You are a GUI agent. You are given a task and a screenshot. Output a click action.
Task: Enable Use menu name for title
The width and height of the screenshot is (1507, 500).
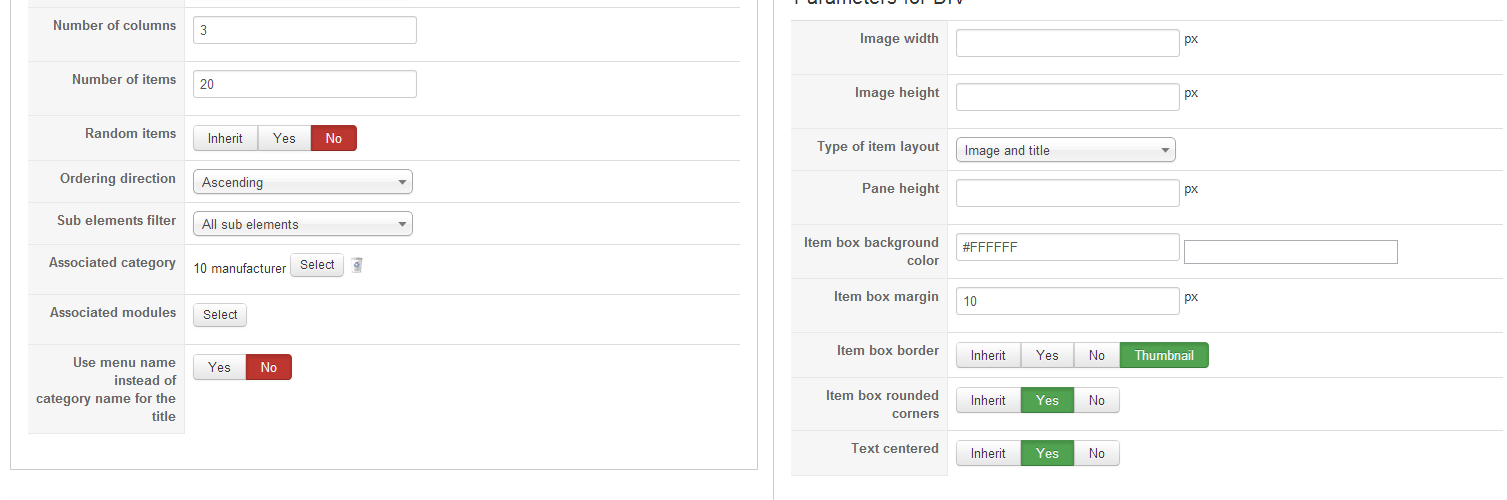(219, 368)
